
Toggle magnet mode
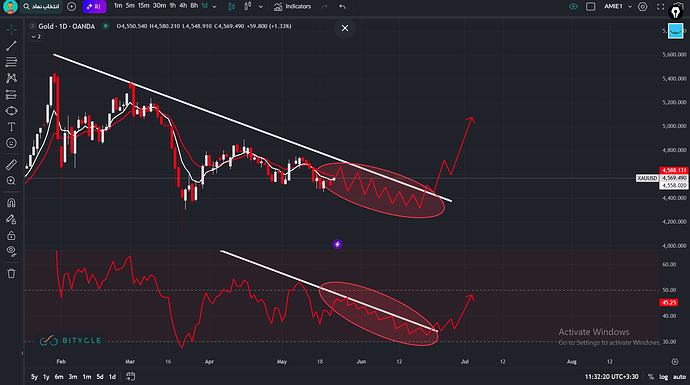tap(11, 203)
